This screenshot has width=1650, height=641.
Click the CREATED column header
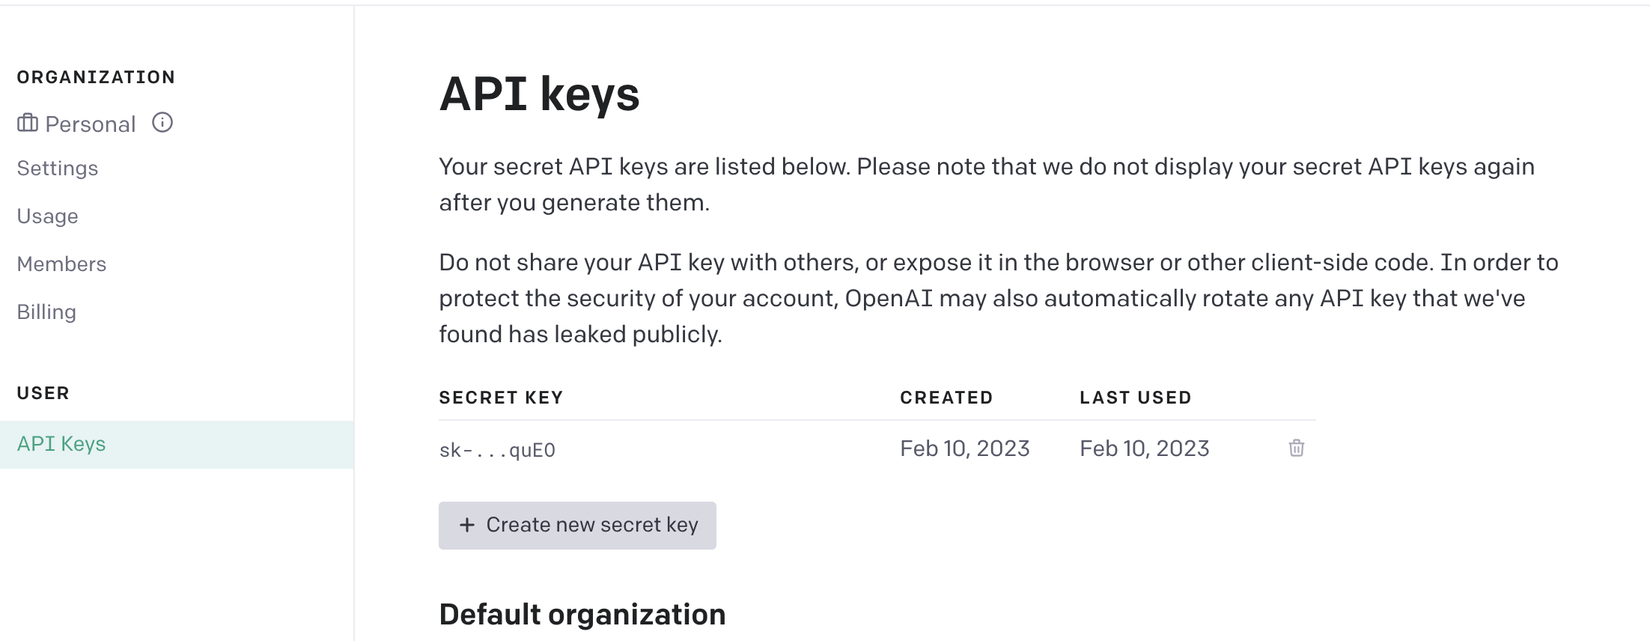point(946,398)
